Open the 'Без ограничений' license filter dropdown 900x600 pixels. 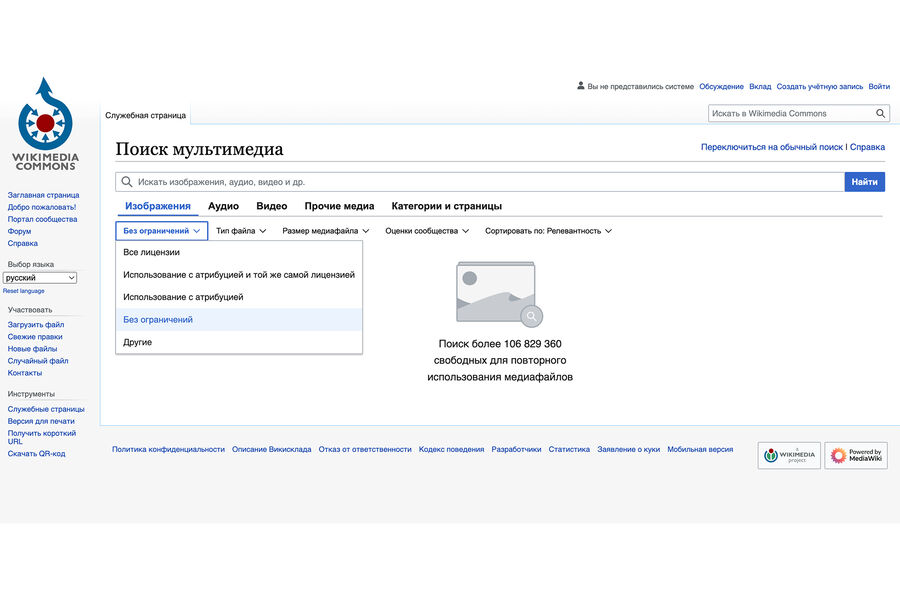pos(161,231)
